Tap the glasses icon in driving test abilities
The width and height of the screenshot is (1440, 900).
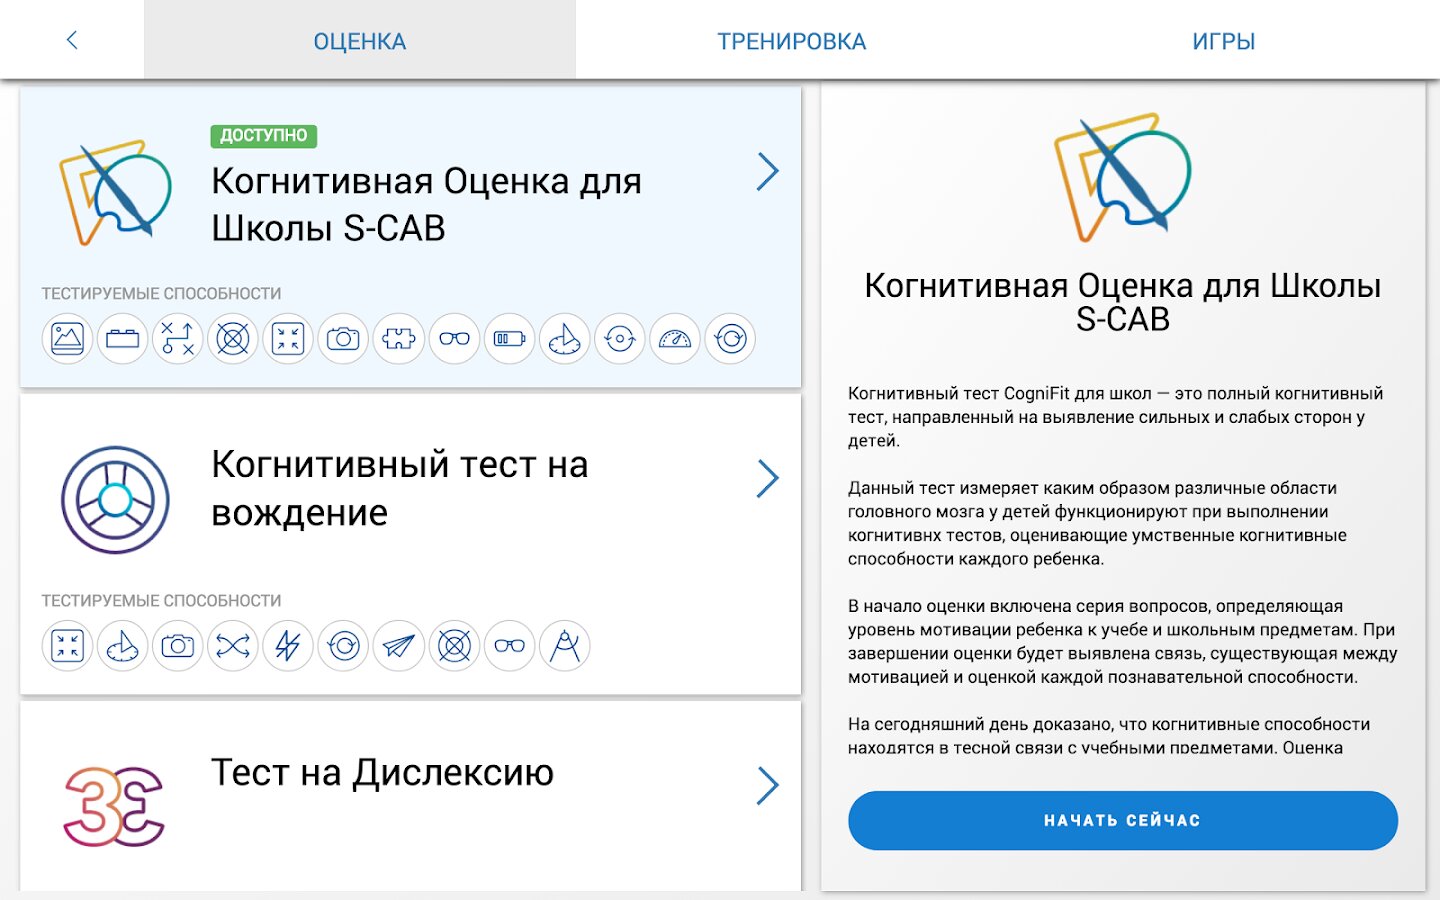click(509, 646)
